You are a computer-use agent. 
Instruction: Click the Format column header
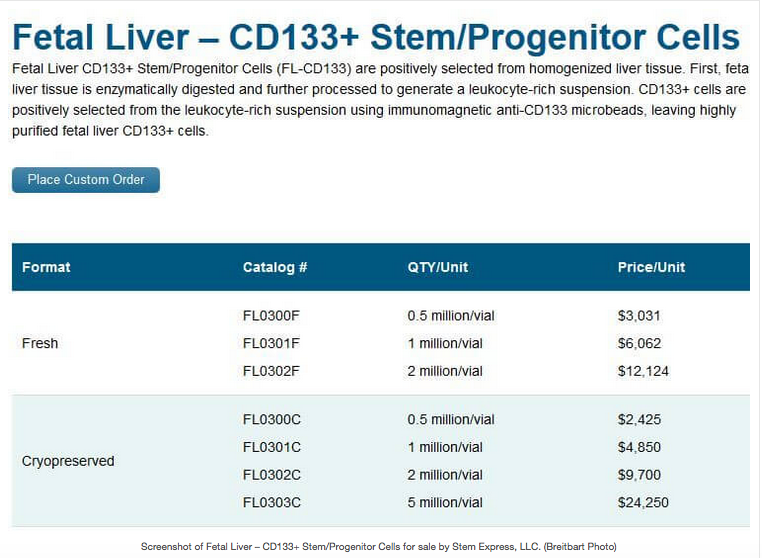46,267
